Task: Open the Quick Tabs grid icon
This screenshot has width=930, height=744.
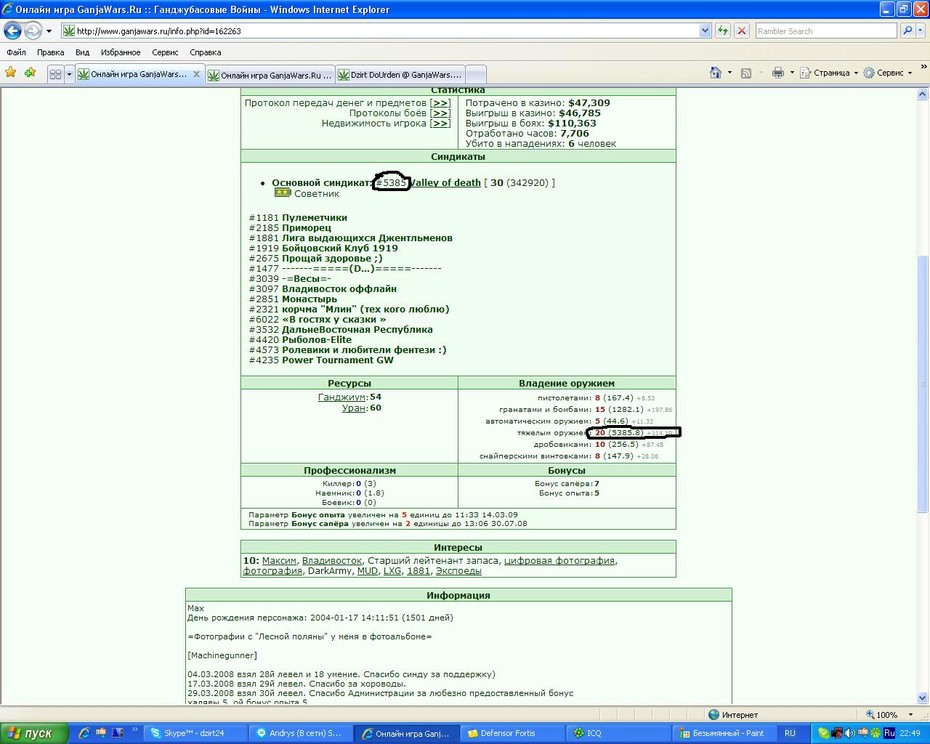Action: 55,74
